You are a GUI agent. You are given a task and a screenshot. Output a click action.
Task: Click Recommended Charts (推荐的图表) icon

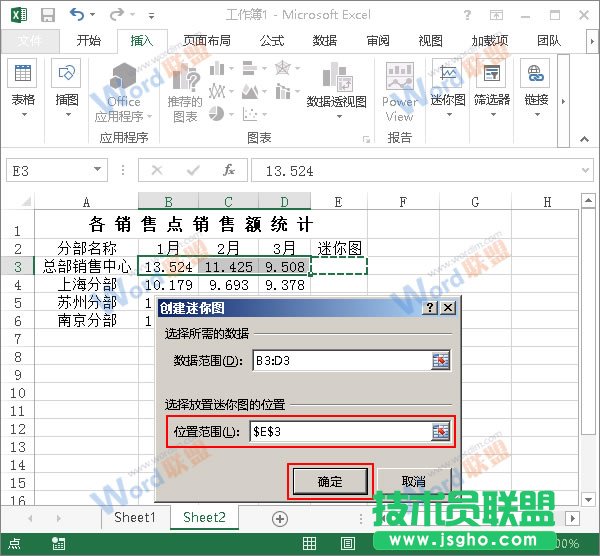(186, 78)
